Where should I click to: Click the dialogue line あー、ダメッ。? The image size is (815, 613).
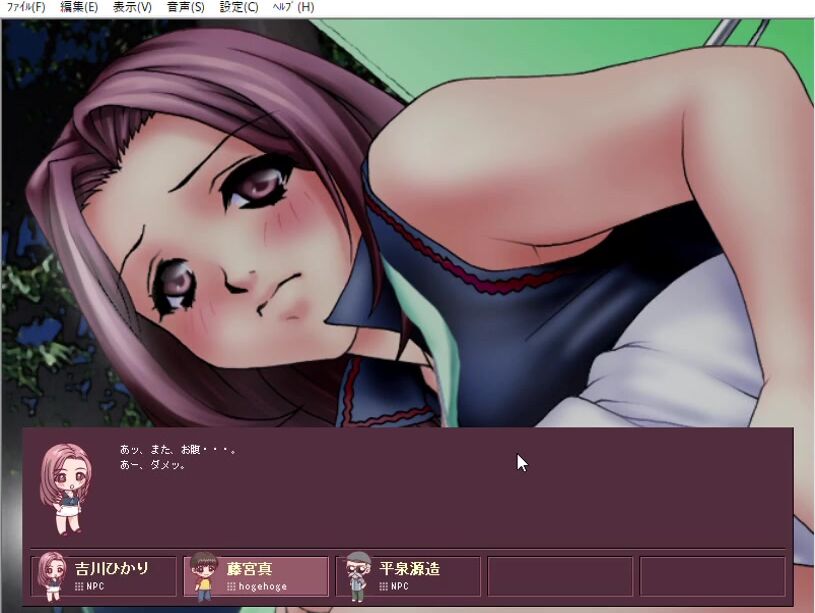point(152,465)
